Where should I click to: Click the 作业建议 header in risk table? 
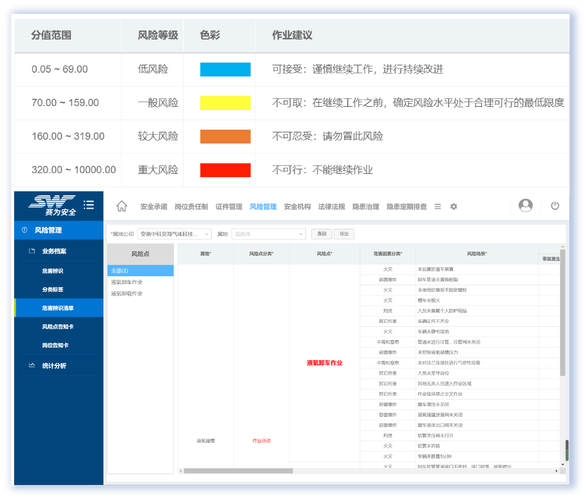point(292,36)
